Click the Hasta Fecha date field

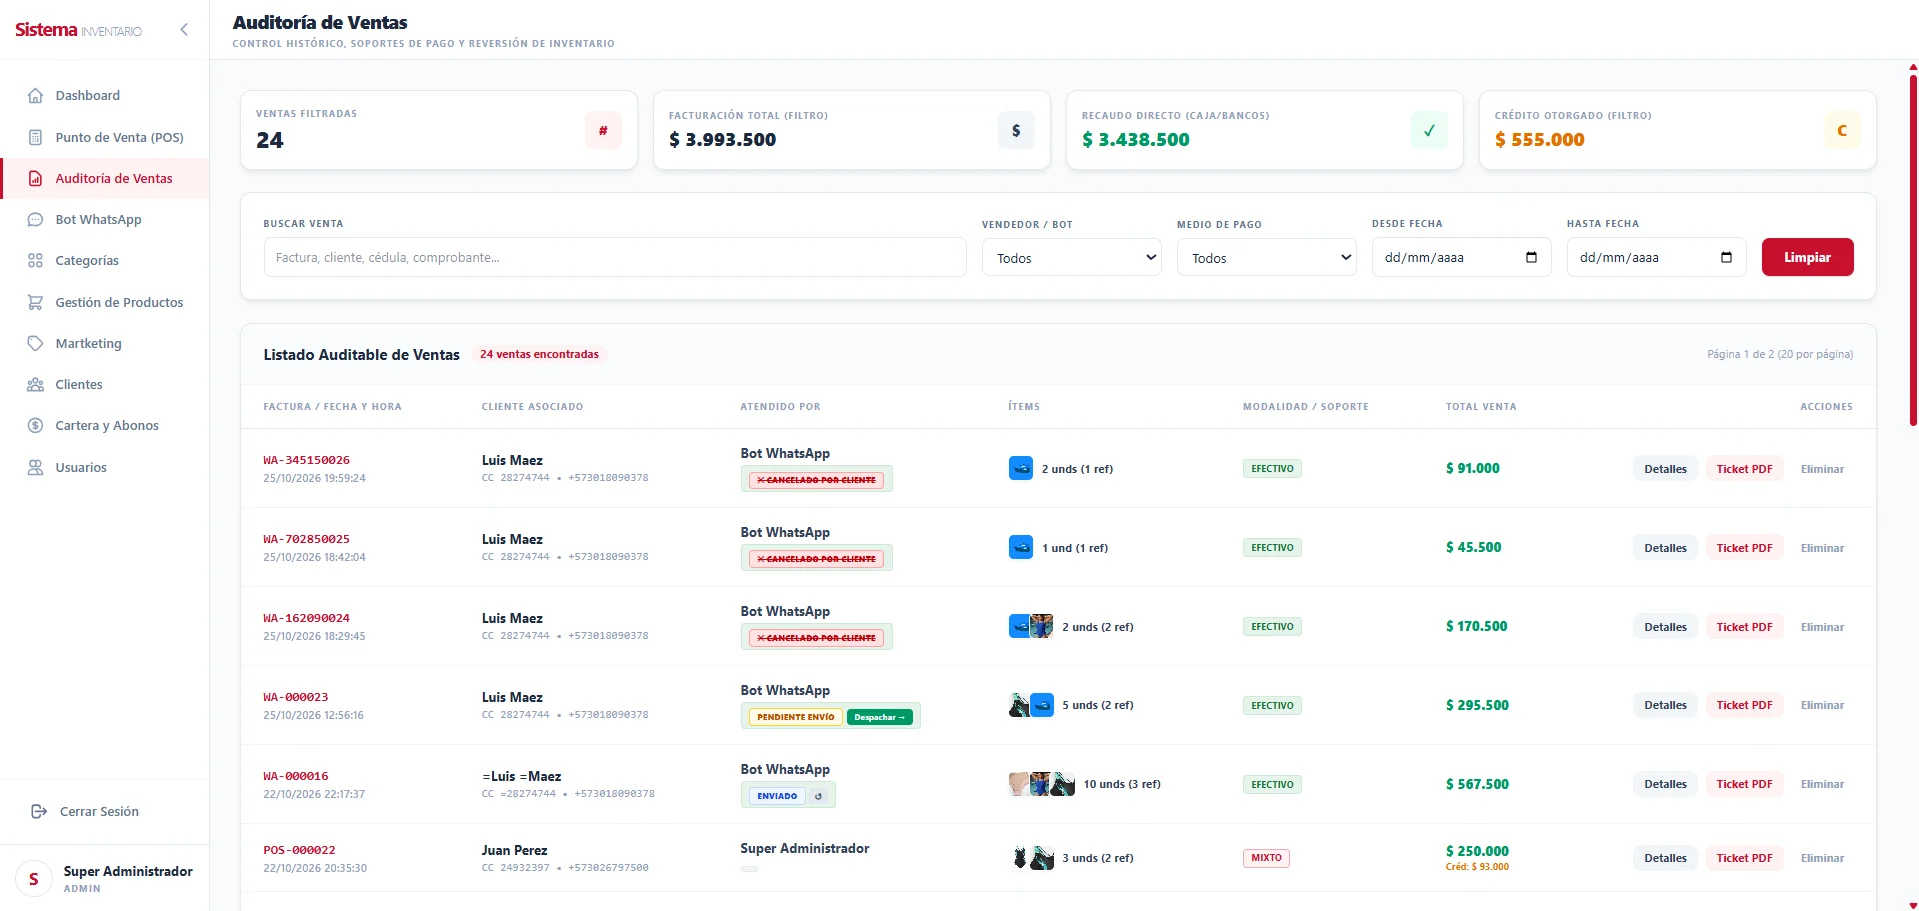tap(1657, 257)
